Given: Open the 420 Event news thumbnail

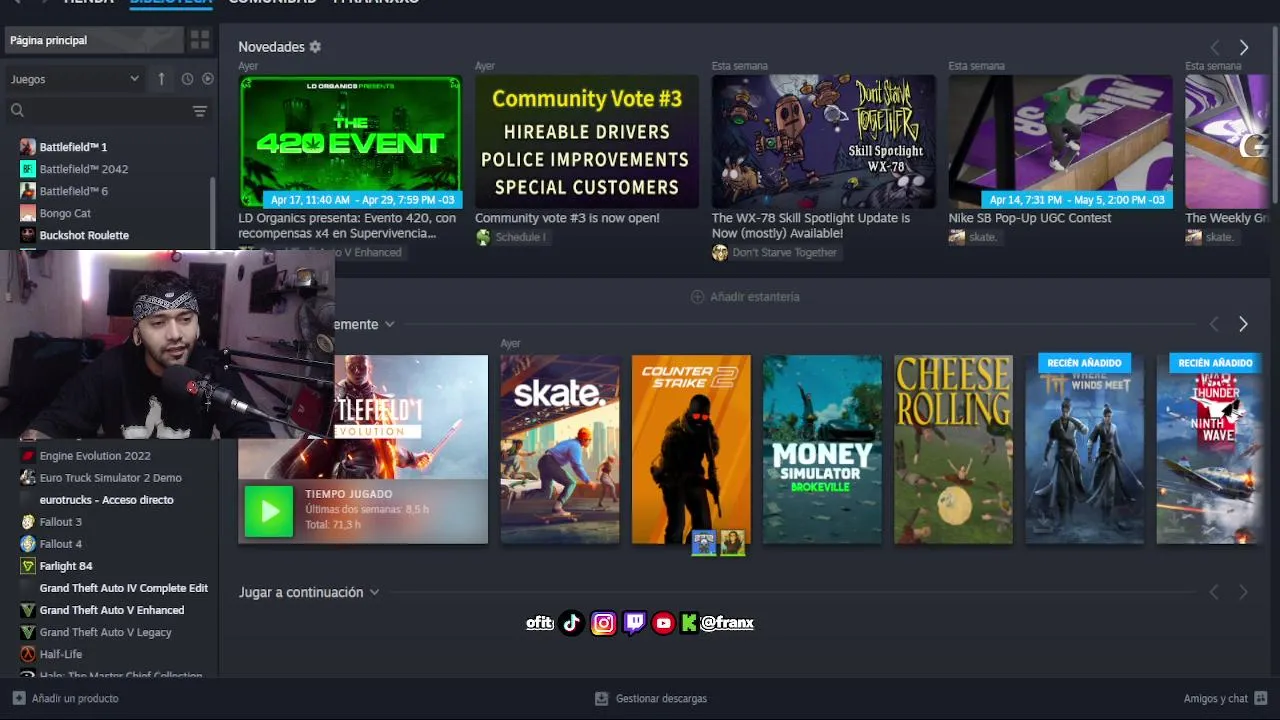Looking at the screenshot, I should click(x=350, y=141).
